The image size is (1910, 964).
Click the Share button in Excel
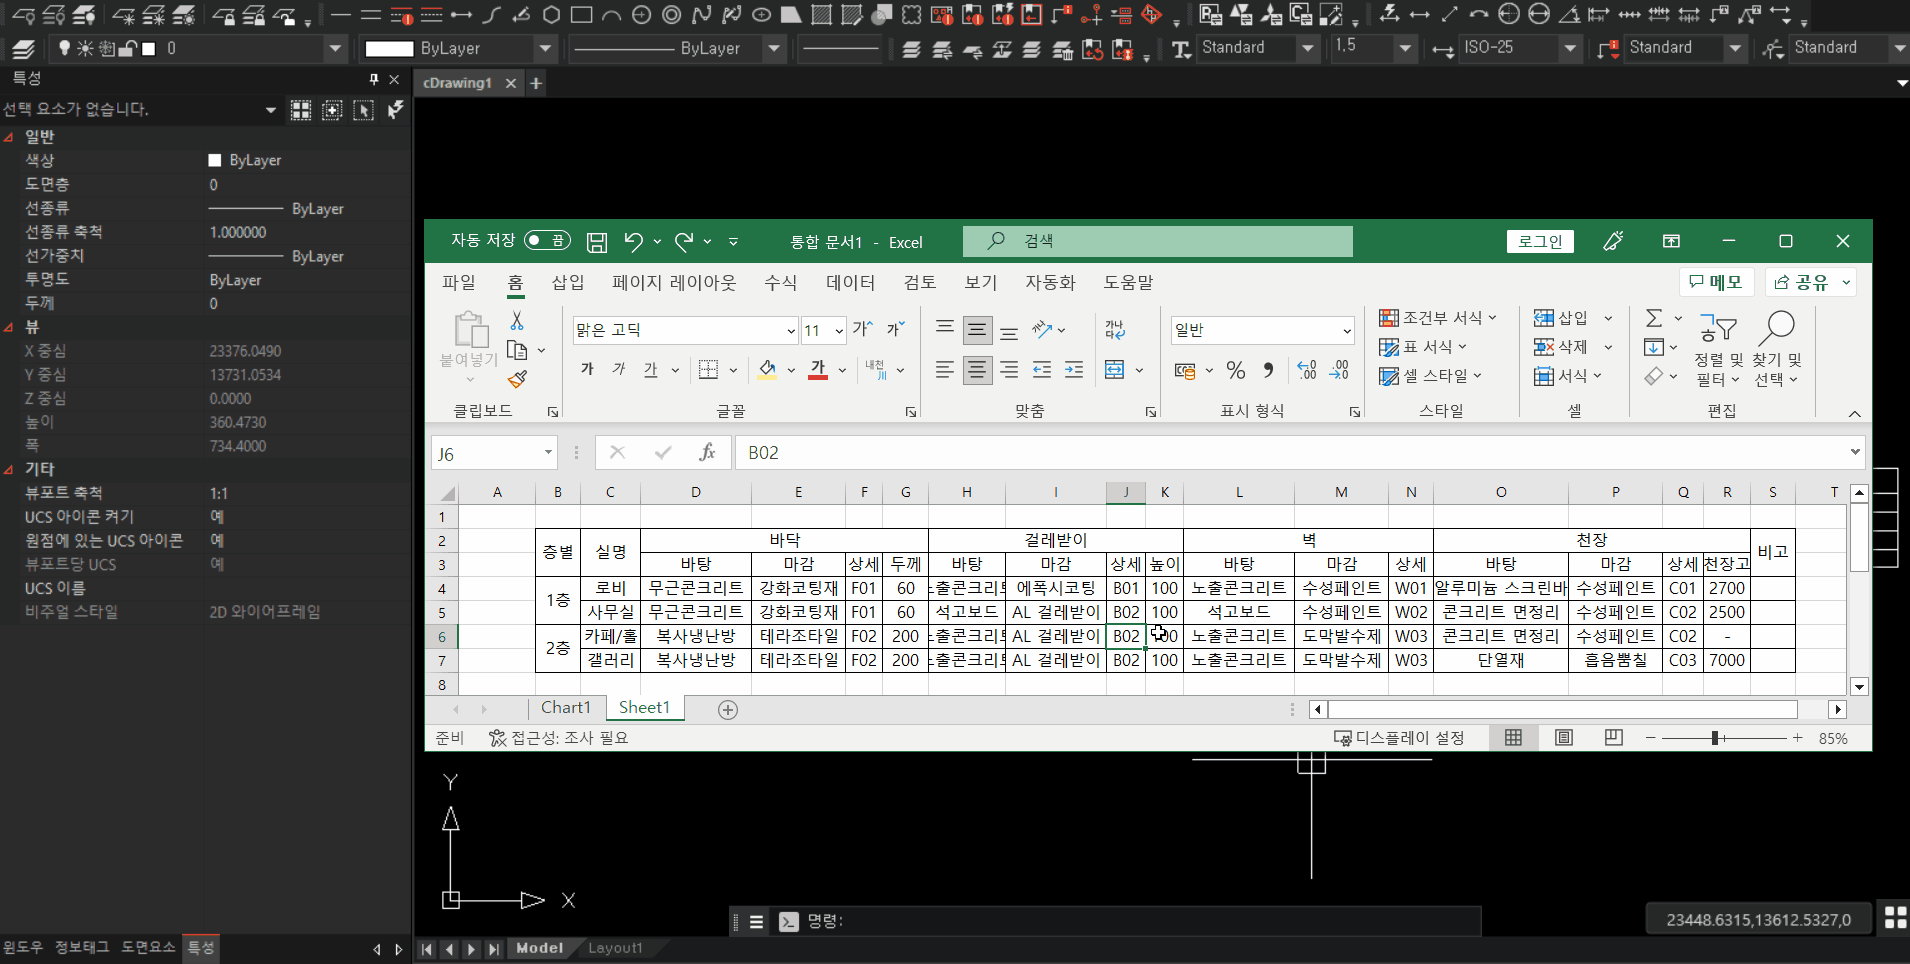click(x=1811, y=283)
